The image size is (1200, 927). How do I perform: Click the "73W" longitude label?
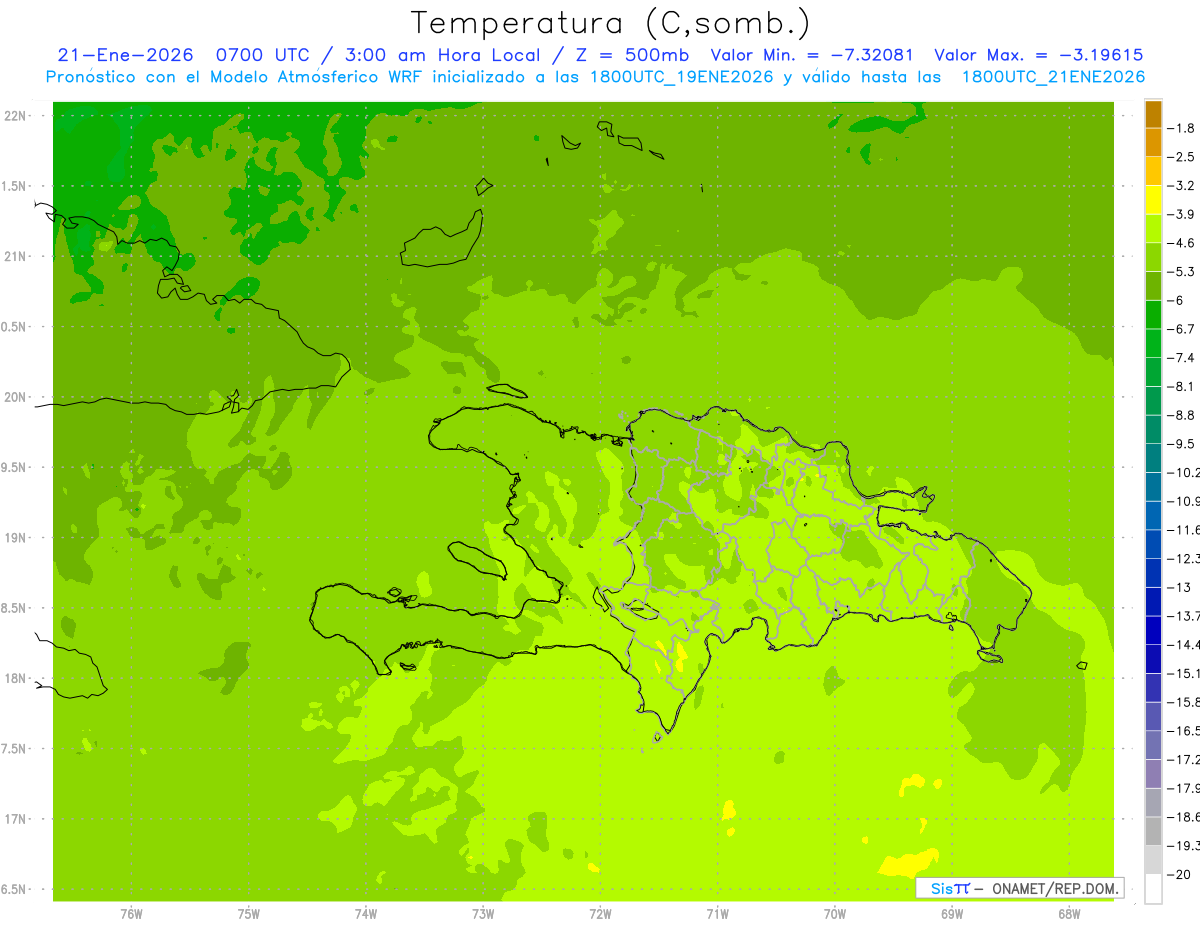pos(483,914)
